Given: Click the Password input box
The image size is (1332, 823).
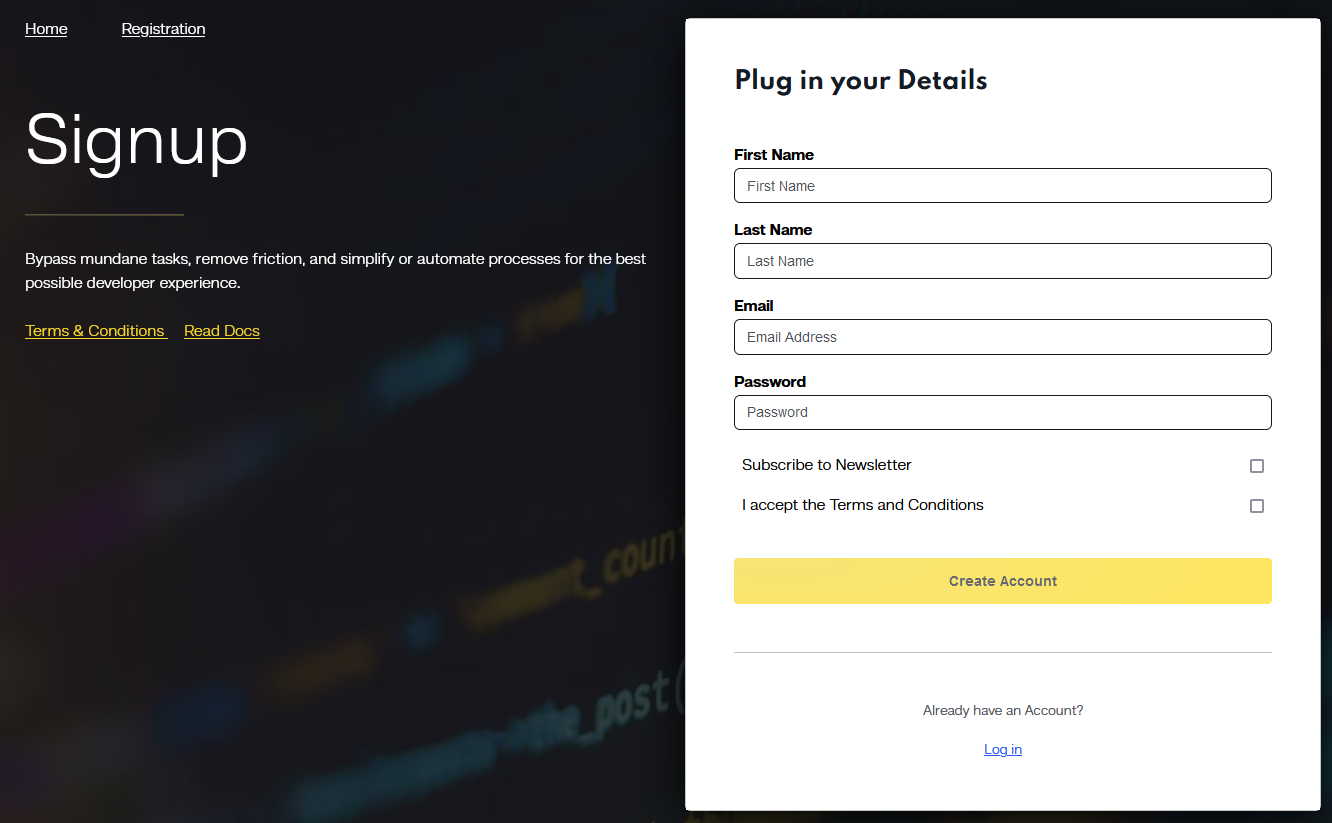Looking at the screenshot, I should click(1003, 412).
